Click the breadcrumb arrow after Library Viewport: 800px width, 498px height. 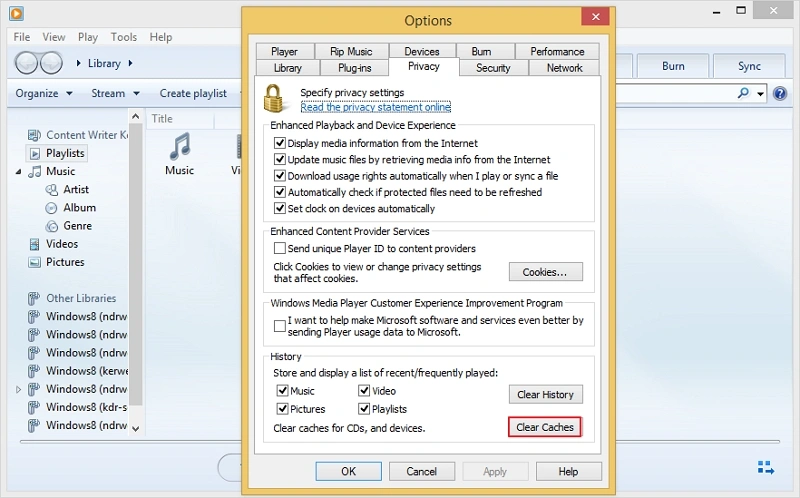coord(130,63)
